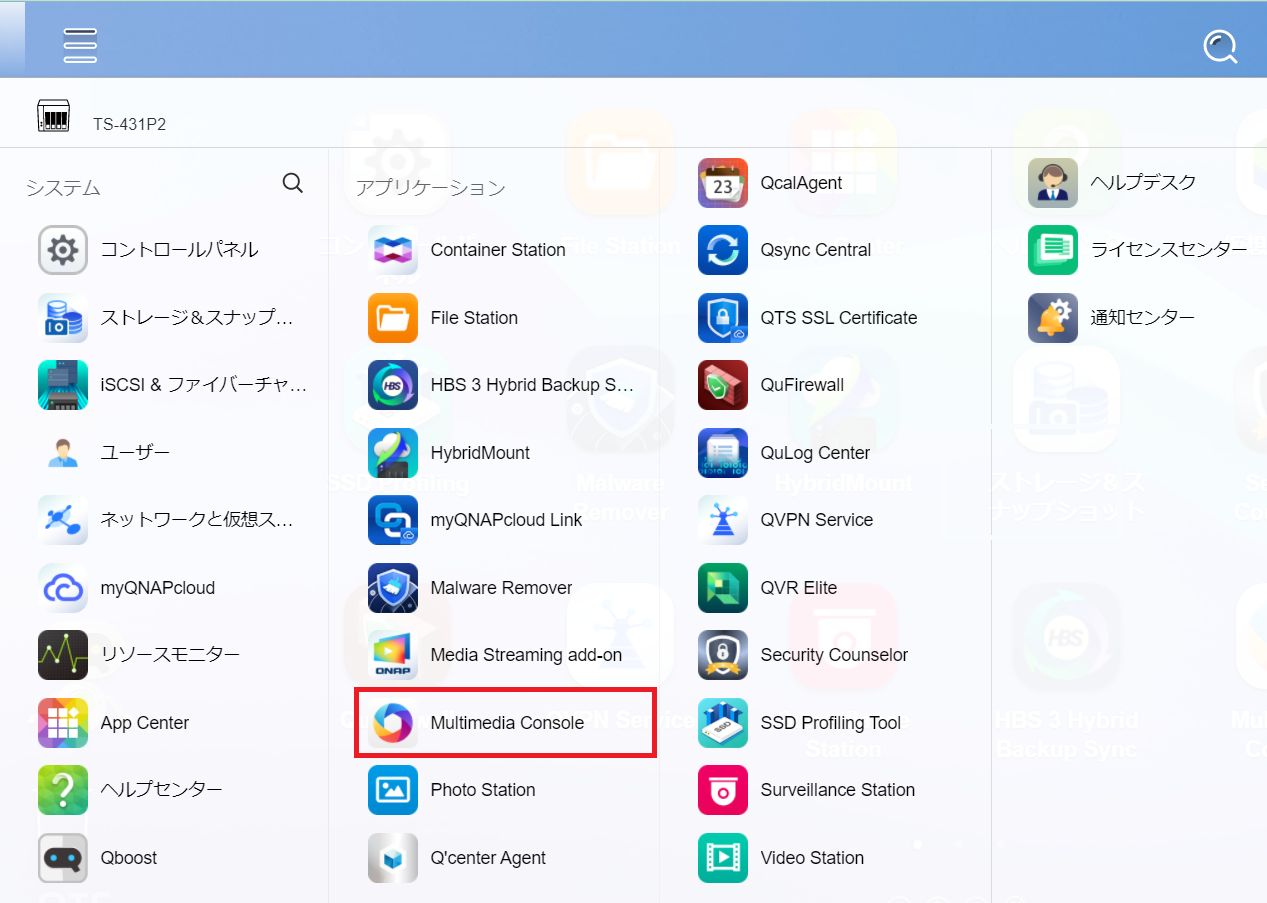Open the ネットワークと仮想ス icon

pyautogui.click(x=63, y=520)
